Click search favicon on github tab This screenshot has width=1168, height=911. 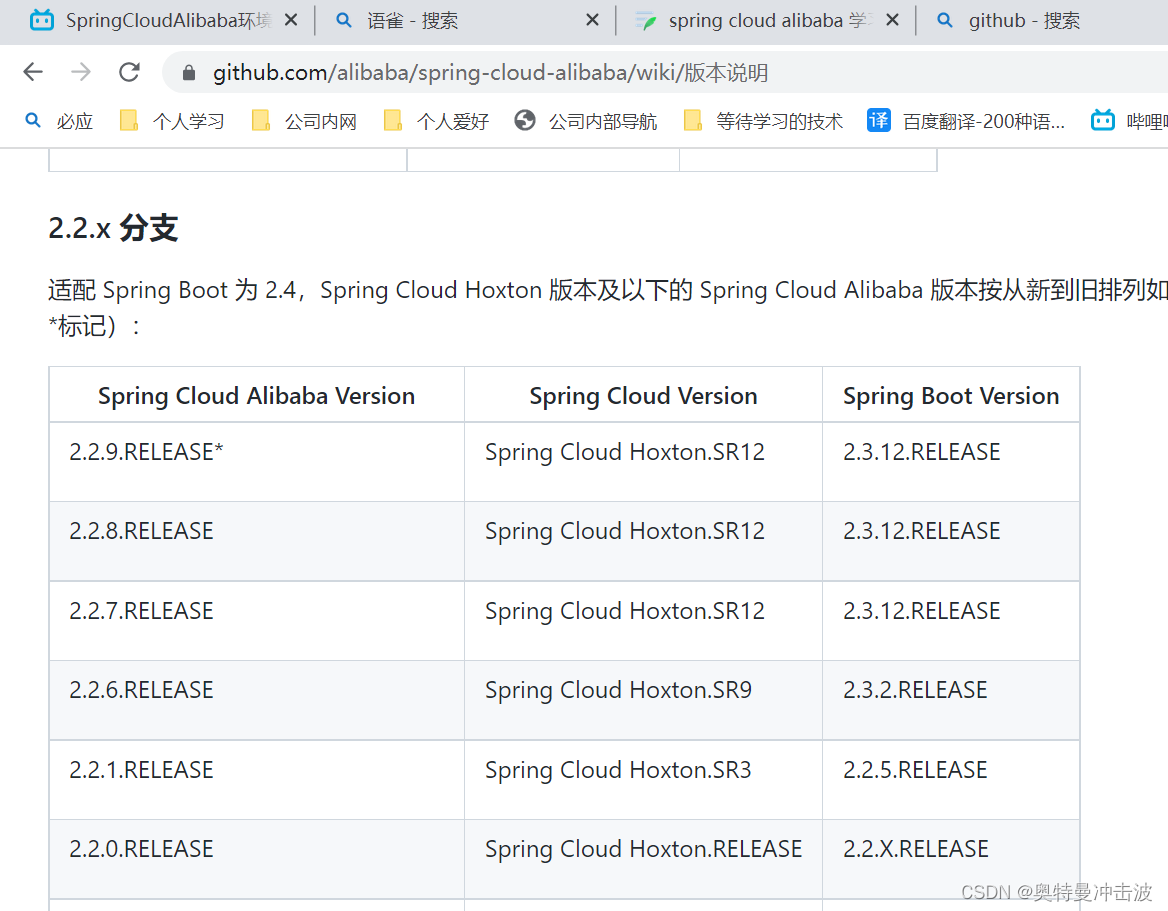point(945,20)
